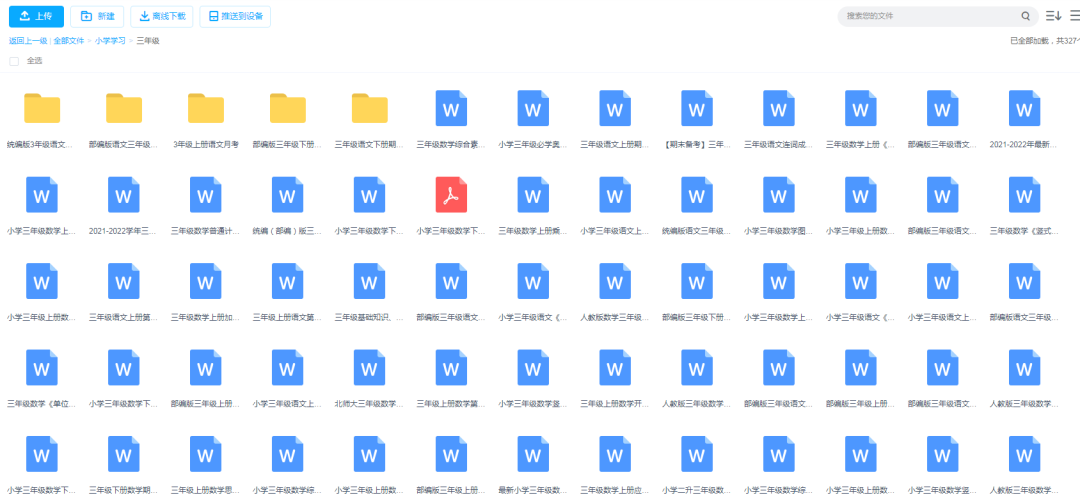Select Word file 三年级数学上册《…
Viewport: 1080px width, 500px height.
point(861,108)
